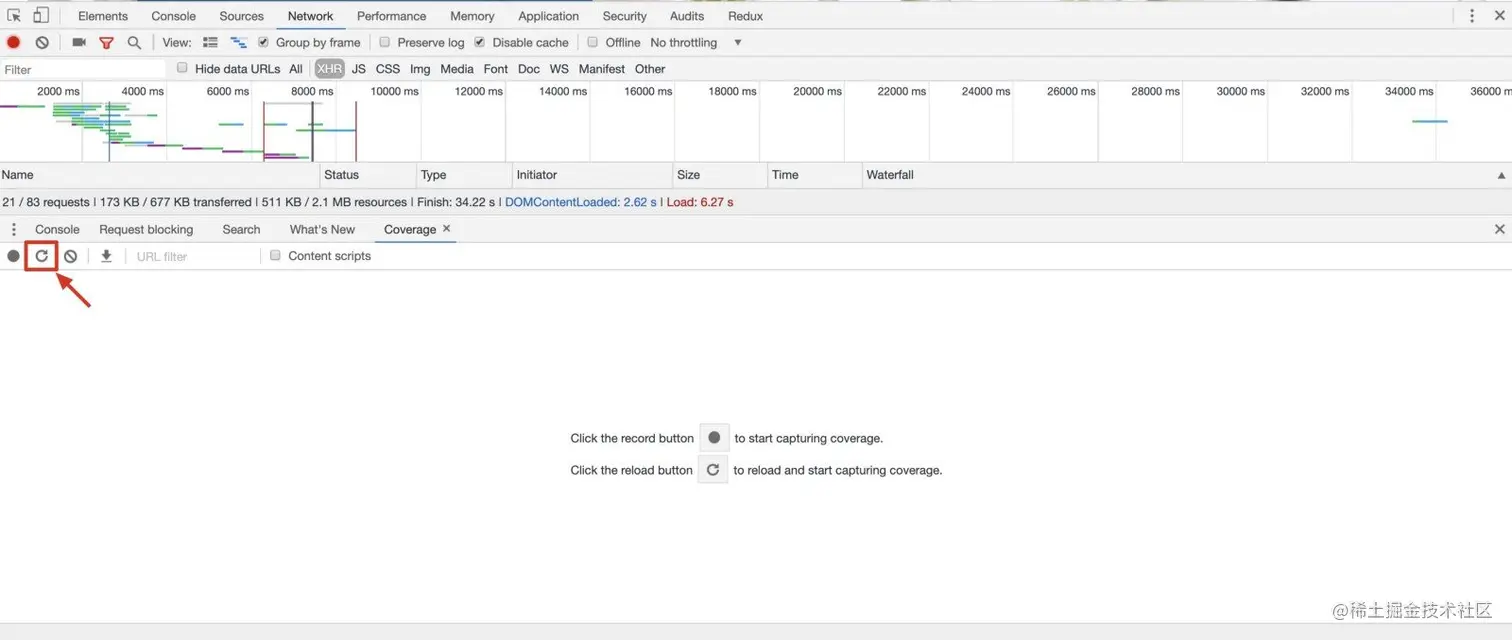The image size is (1512, 640).
Task: Focus the URL filter field
Action: tap(195, 256)
